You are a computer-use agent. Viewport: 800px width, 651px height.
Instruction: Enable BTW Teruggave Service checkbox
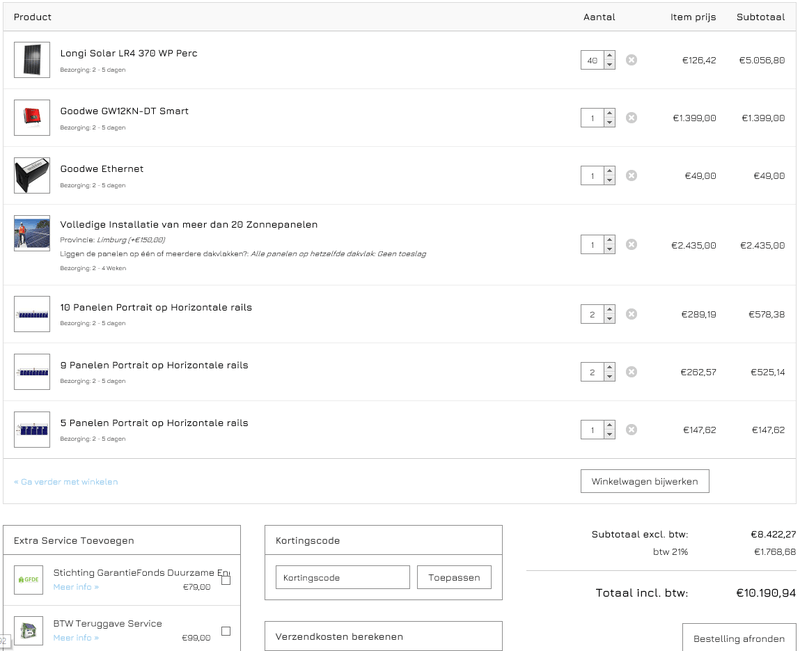pos(226,631)
